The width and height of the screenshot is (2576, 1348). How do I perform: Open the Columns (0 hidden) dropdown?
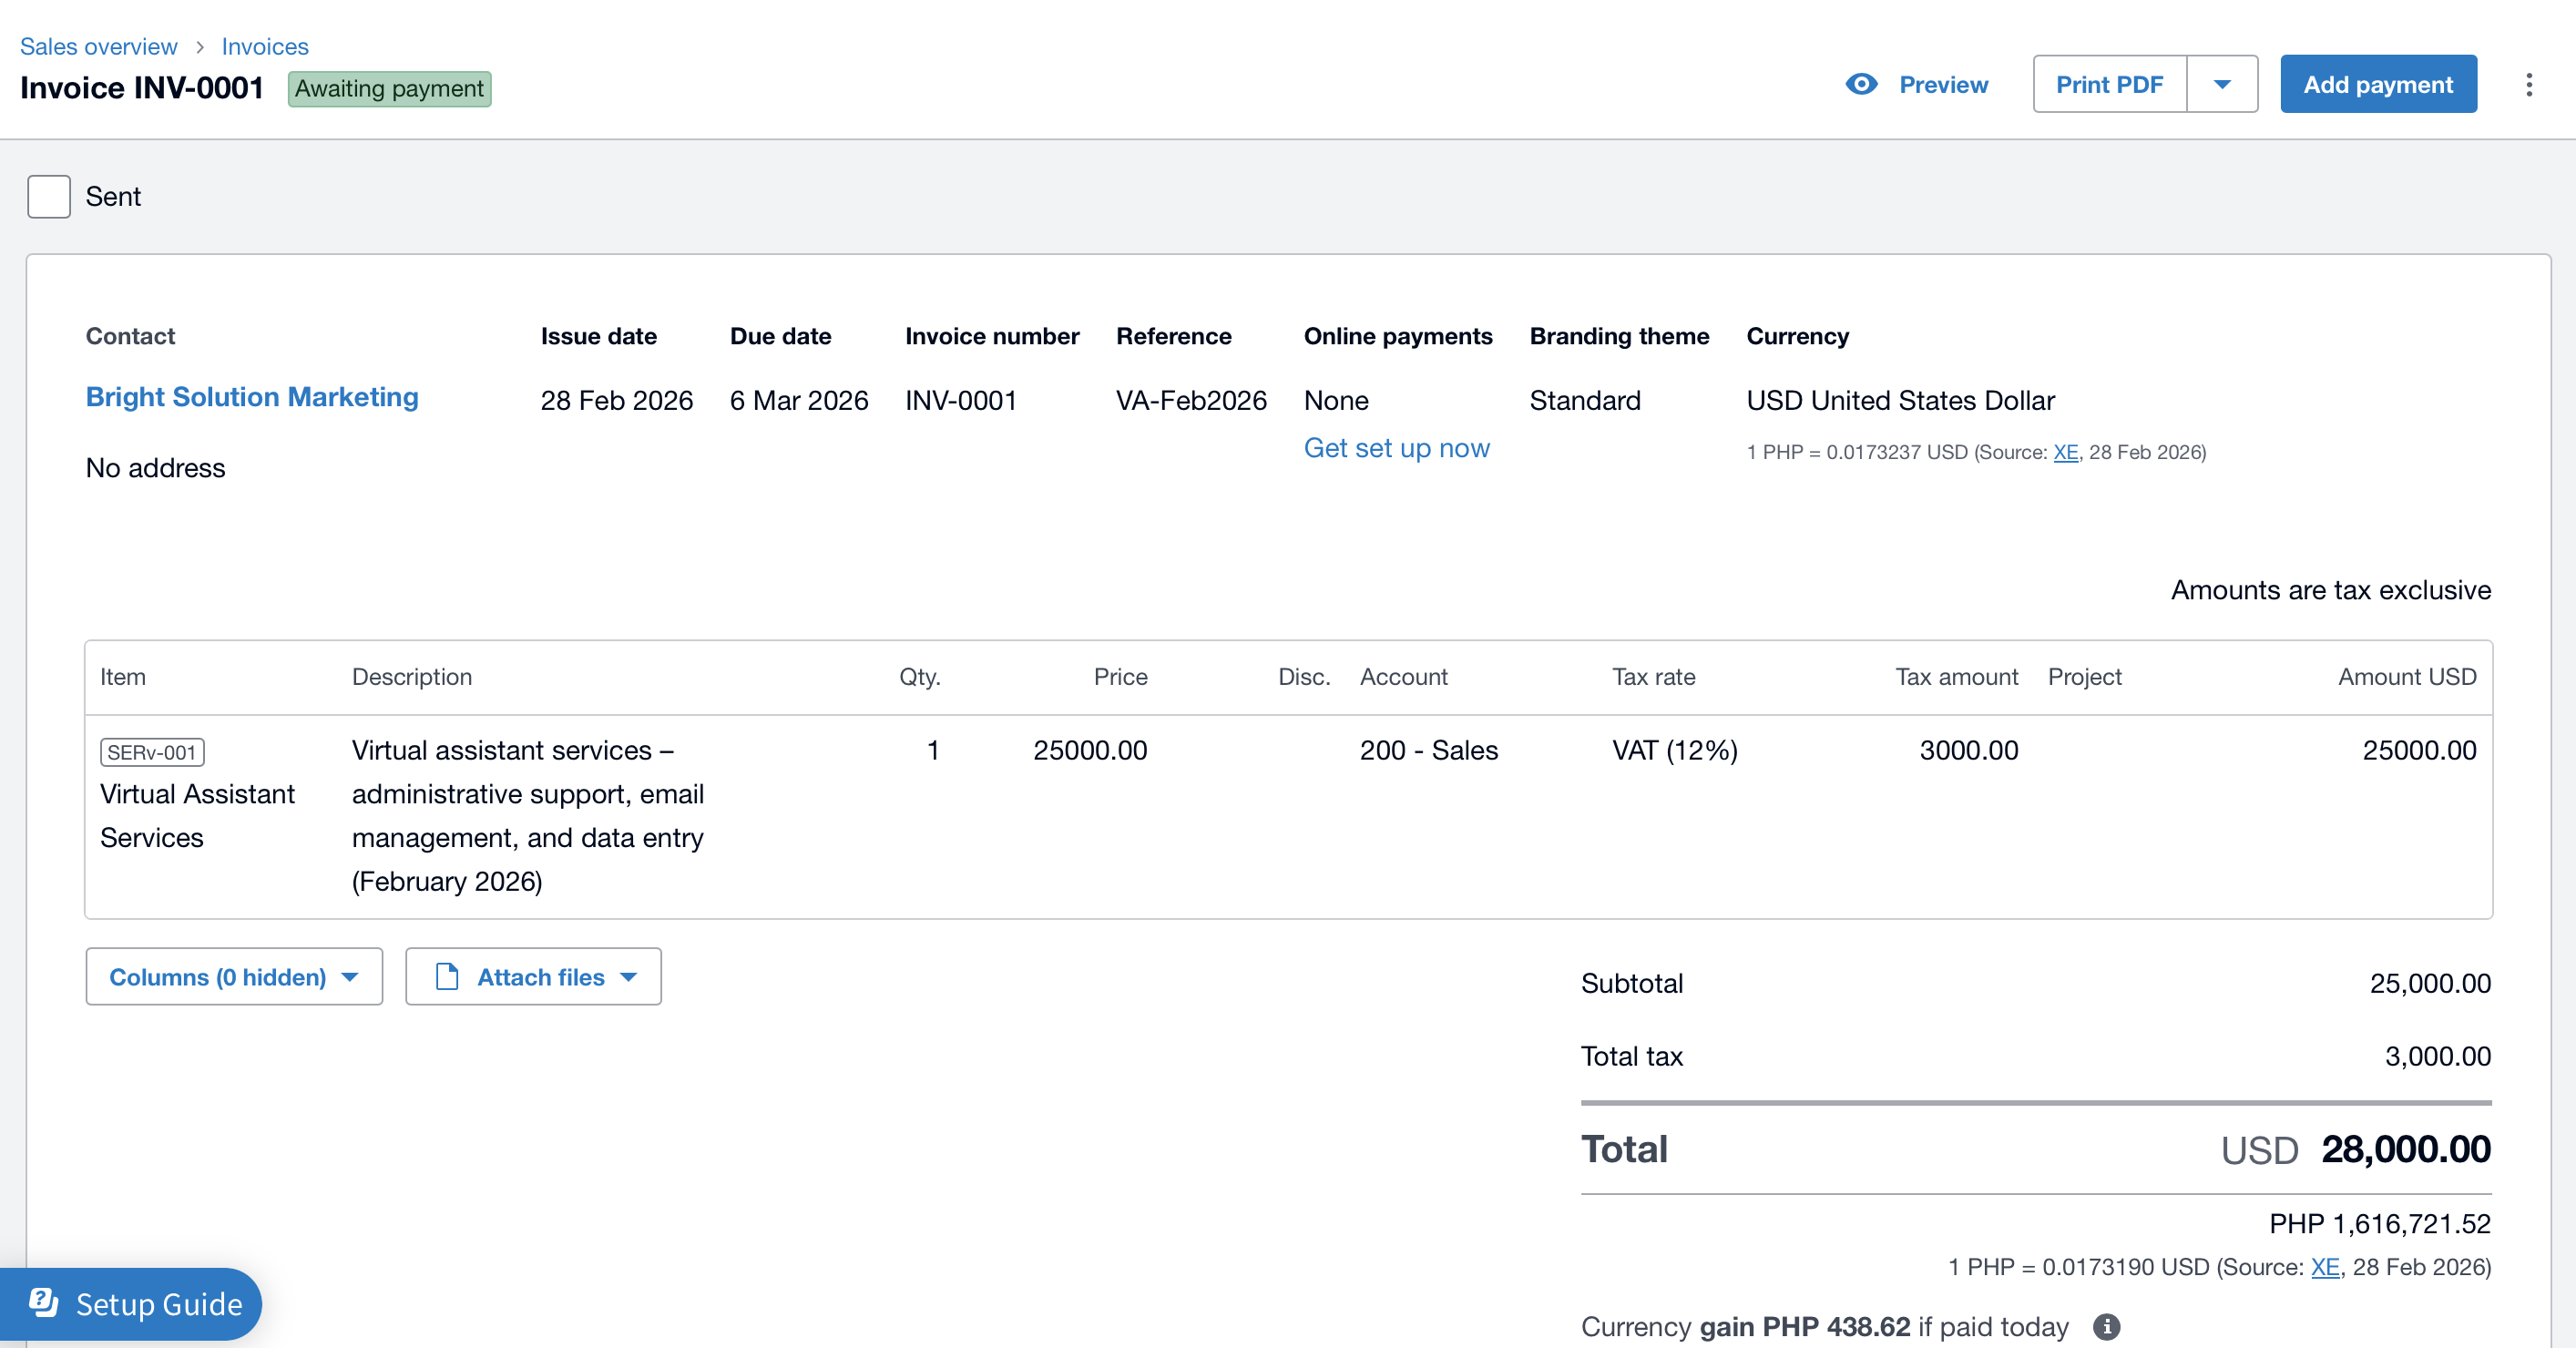(234, 976)
